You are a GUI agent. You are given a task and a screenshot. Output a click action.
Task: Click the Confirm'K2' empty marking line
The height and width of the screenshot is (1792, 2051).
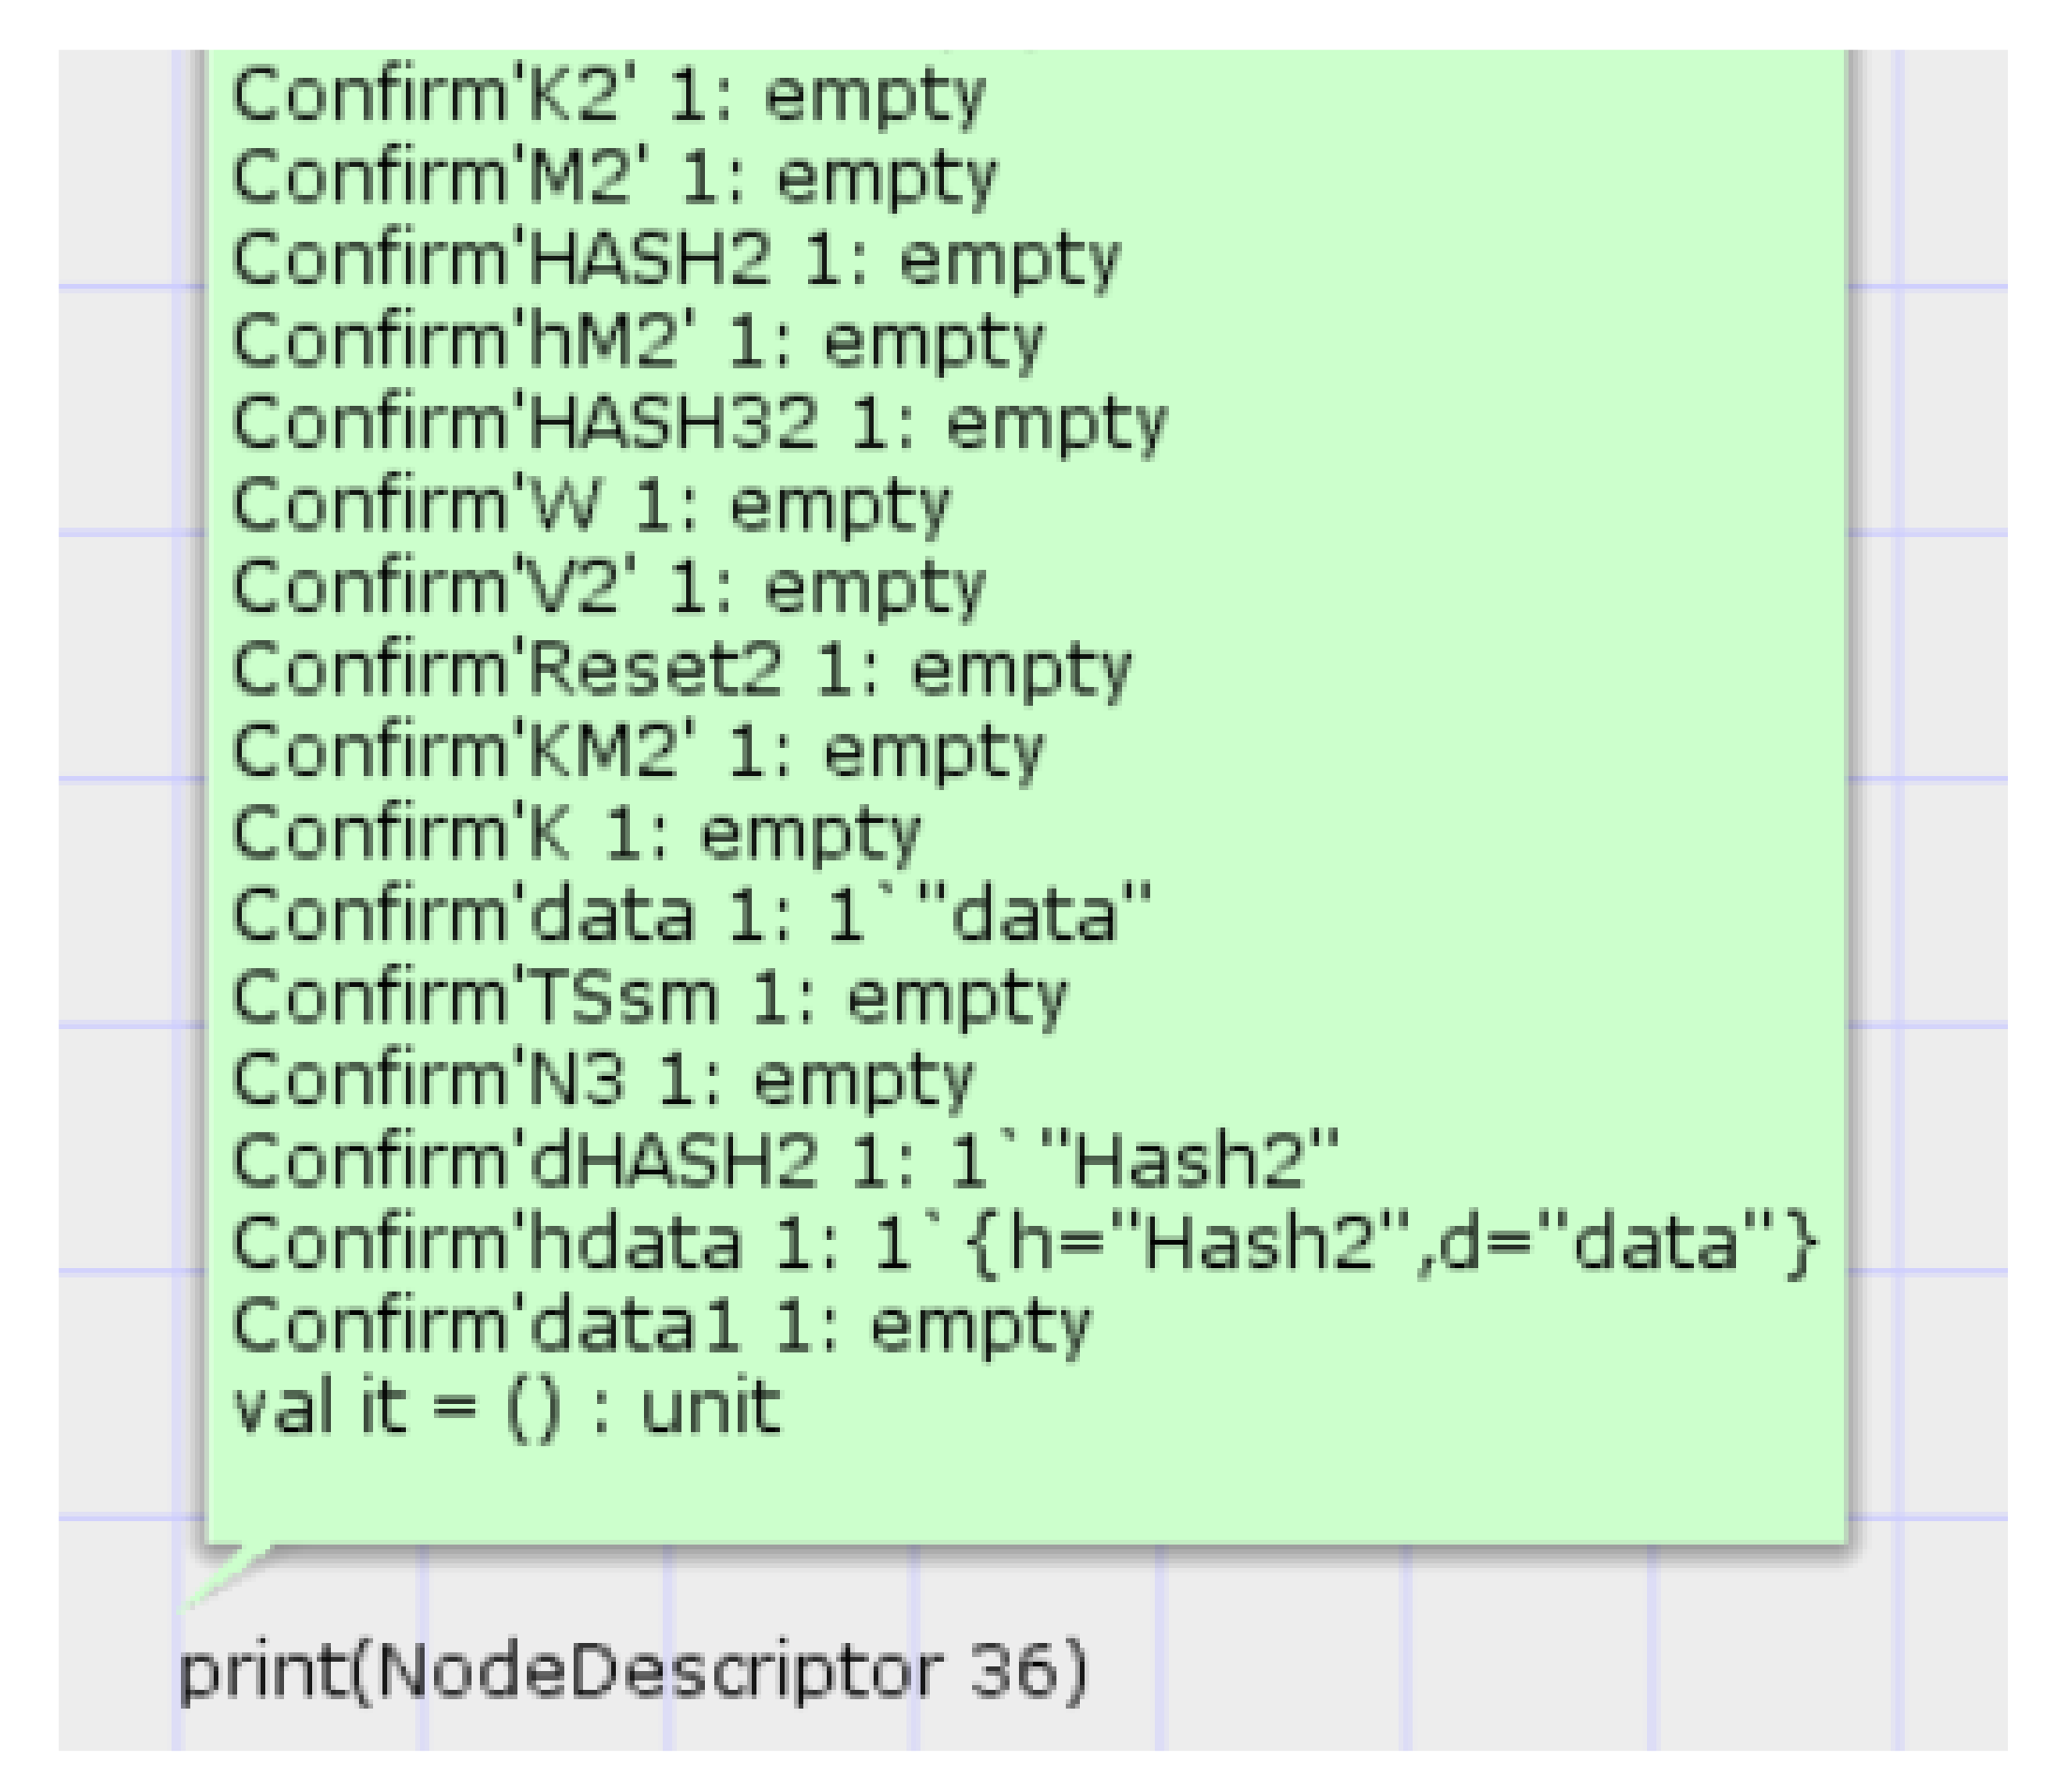pyautogui.click(x=608, y=97)
